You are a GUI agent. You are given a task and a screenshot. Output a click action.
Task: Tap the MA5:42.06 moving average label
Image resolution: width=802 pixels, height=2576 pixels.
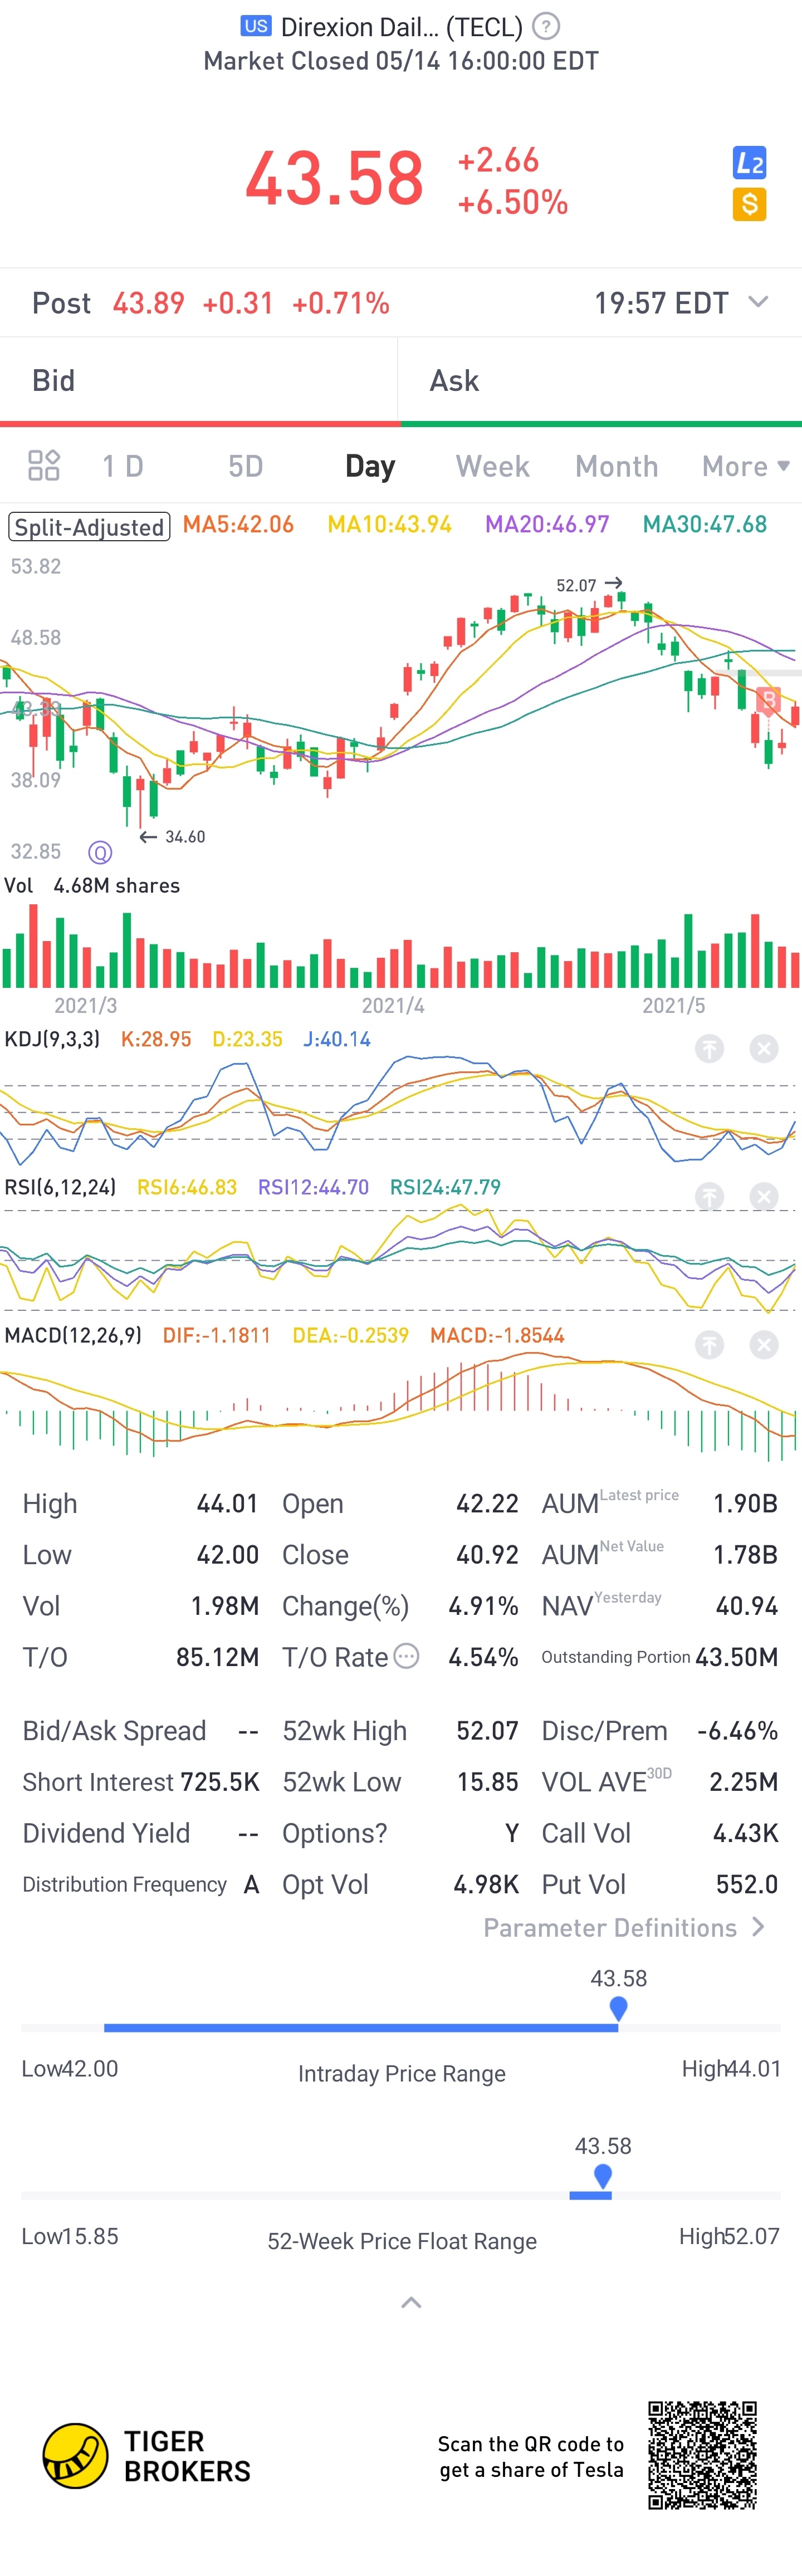238,525
